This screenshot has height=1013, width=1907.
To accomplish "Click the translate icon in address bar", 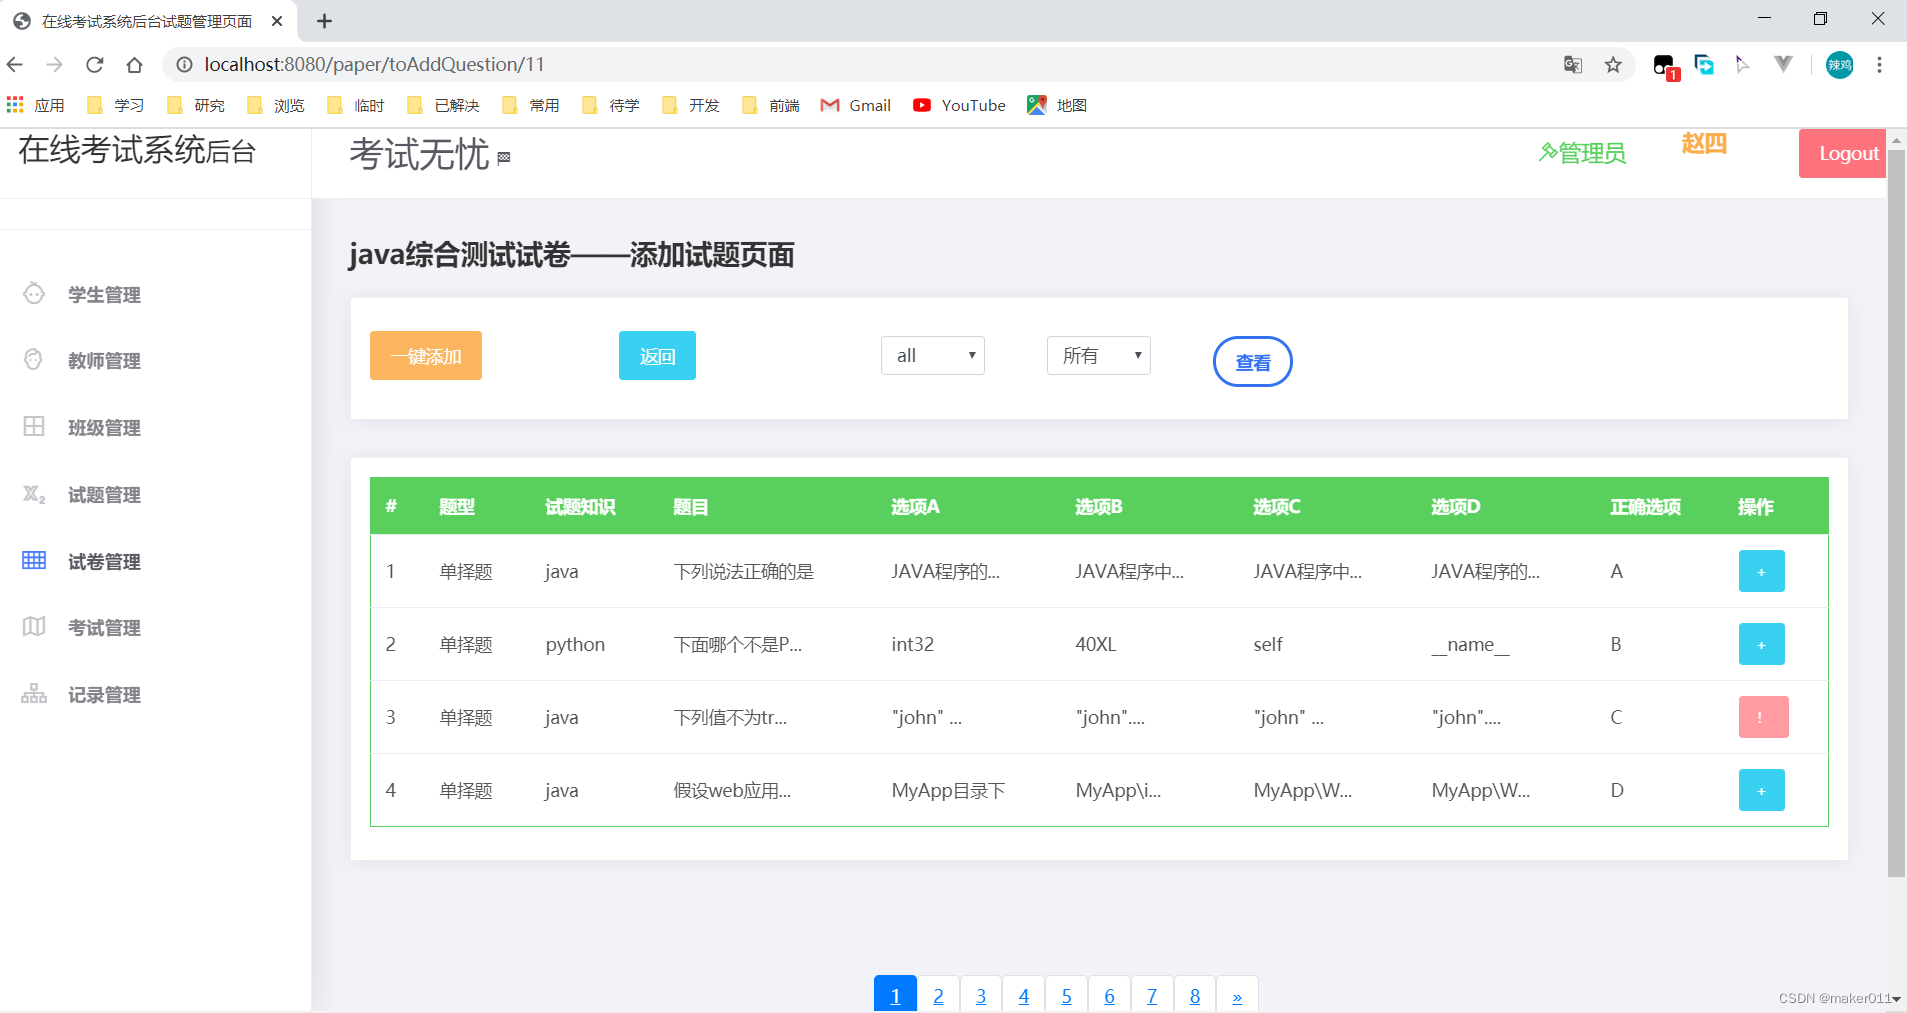I will point(1572,64).
